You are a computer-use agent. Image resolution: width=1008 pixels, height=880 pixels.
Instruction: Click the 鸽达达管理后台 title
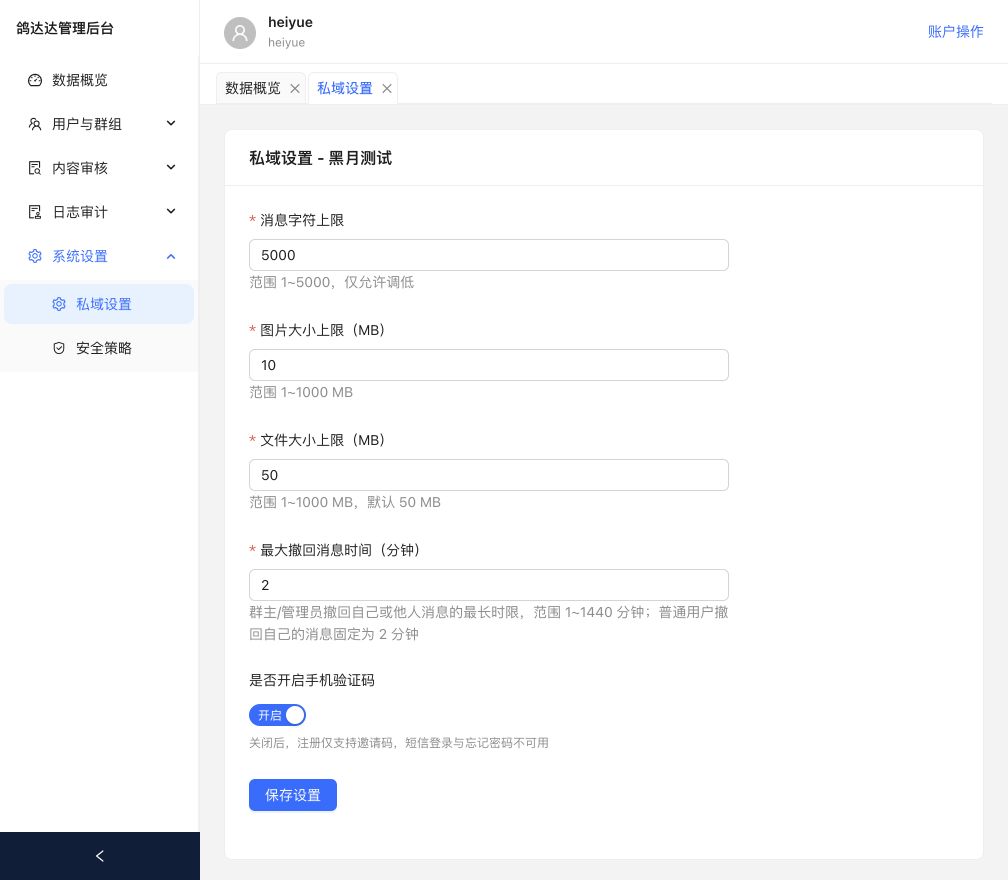coord(65,28)
